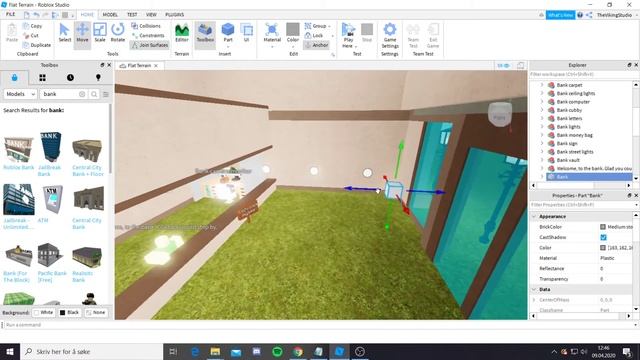Open Toolbox creations lightbulb tab
This screenshot has width=640, height=360.
tap(98, 78)
